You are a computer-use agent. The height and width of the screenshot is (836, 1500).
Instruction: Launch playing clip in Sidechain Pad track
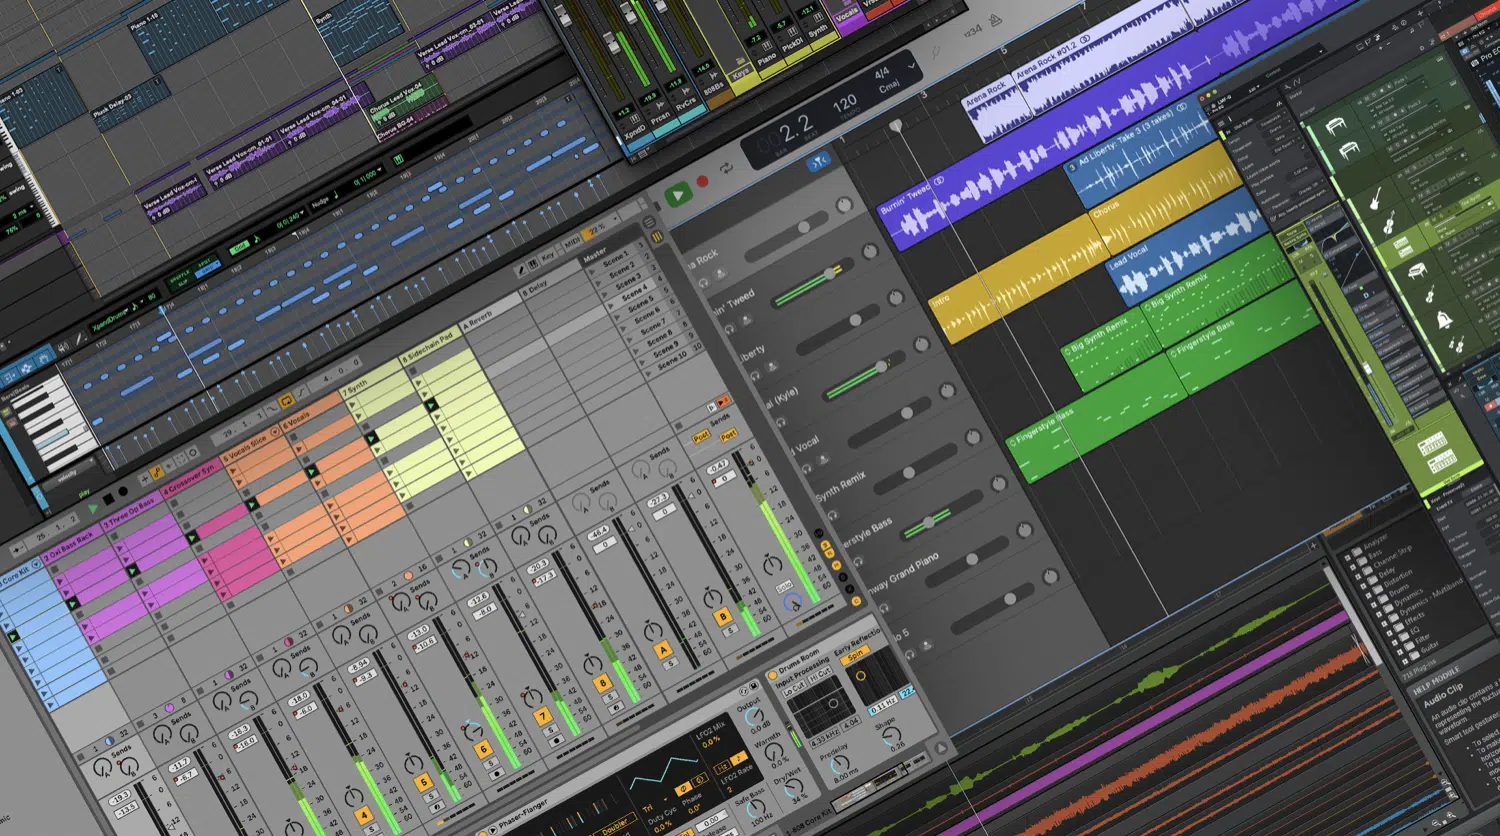[432, 406]
